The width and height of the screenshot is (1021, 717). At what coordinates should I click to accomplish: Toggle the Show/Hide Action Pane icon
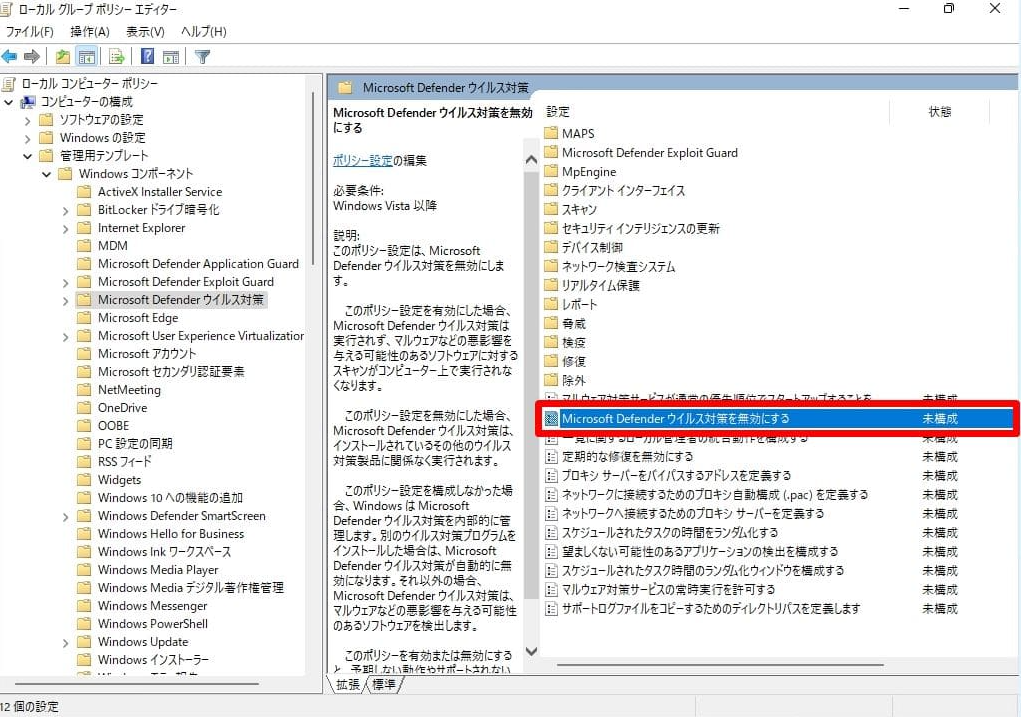(x=171, y=57)
